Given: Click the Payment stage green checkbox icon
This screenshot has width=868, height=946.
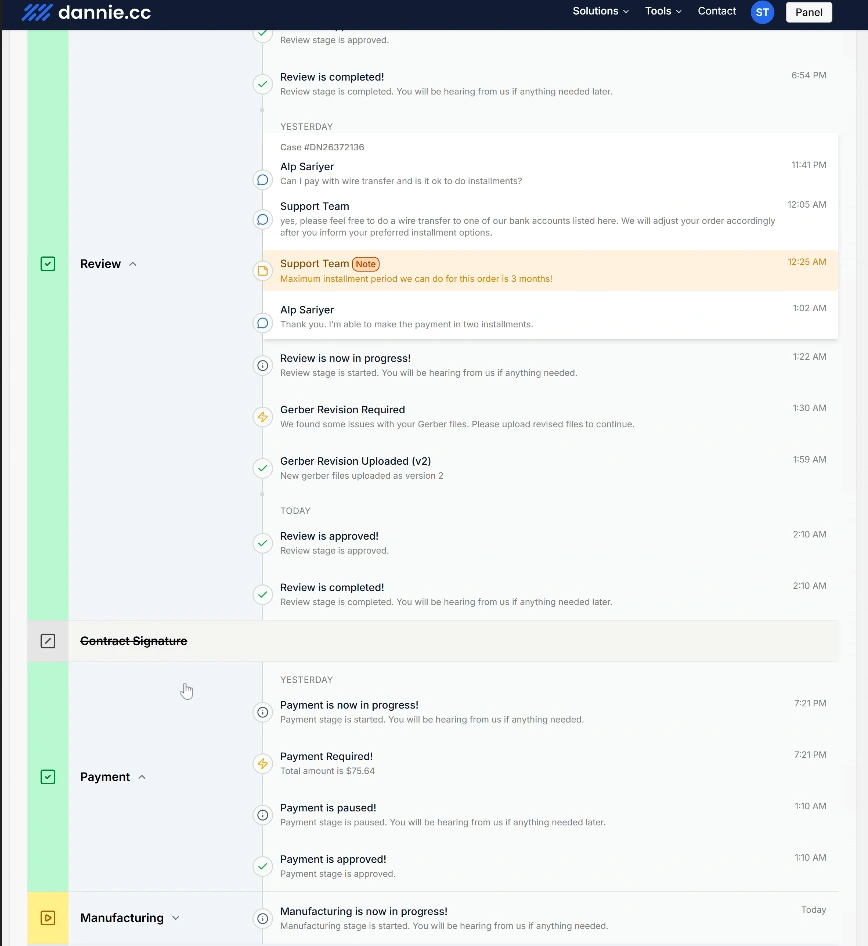Looking at the screenshot, I should pos(48,777).
